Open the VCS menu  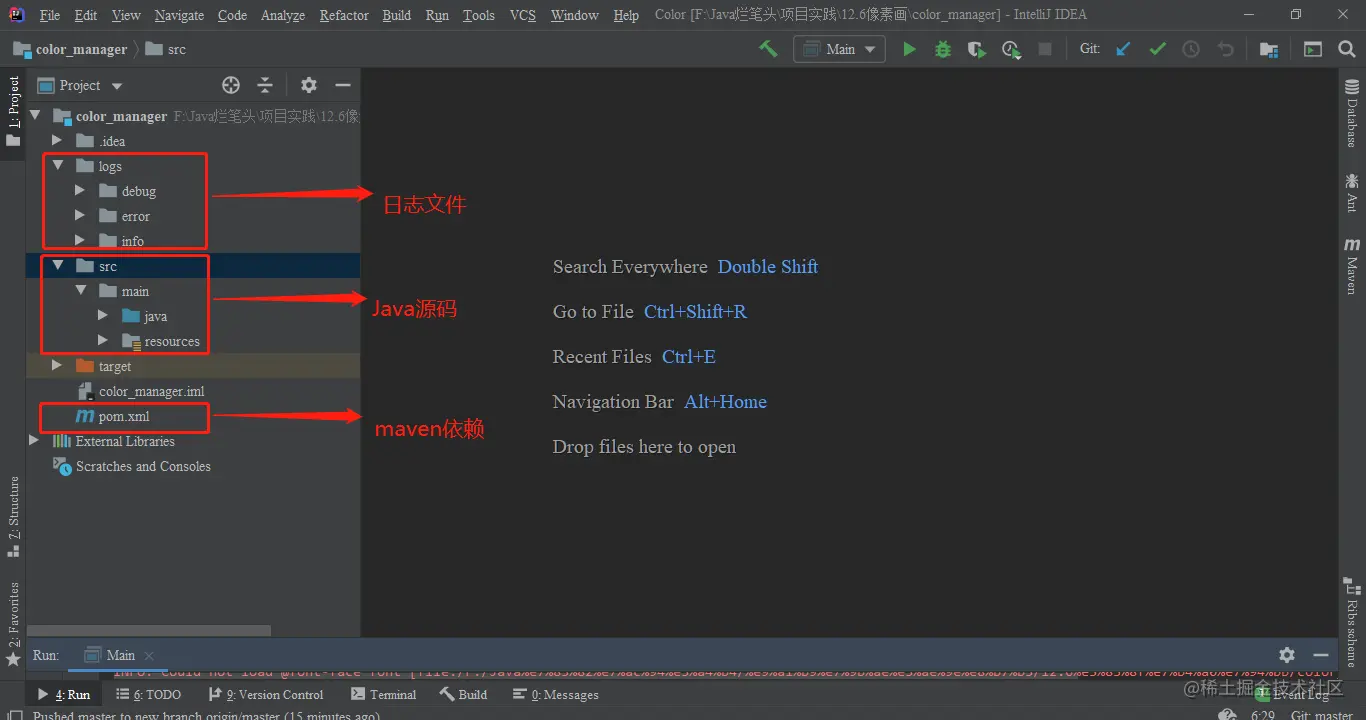[x=522, y=15]
